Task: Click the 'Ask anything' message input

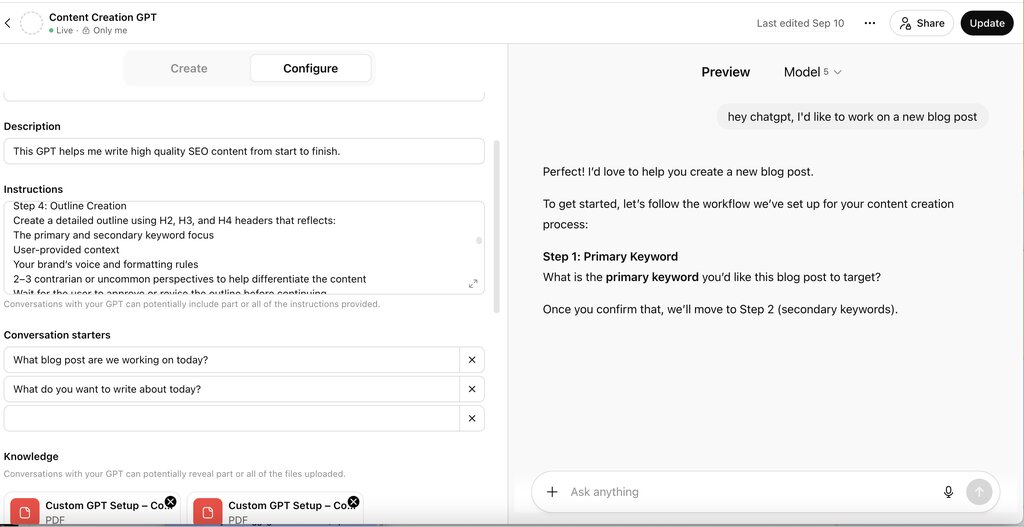Action: 751,492
